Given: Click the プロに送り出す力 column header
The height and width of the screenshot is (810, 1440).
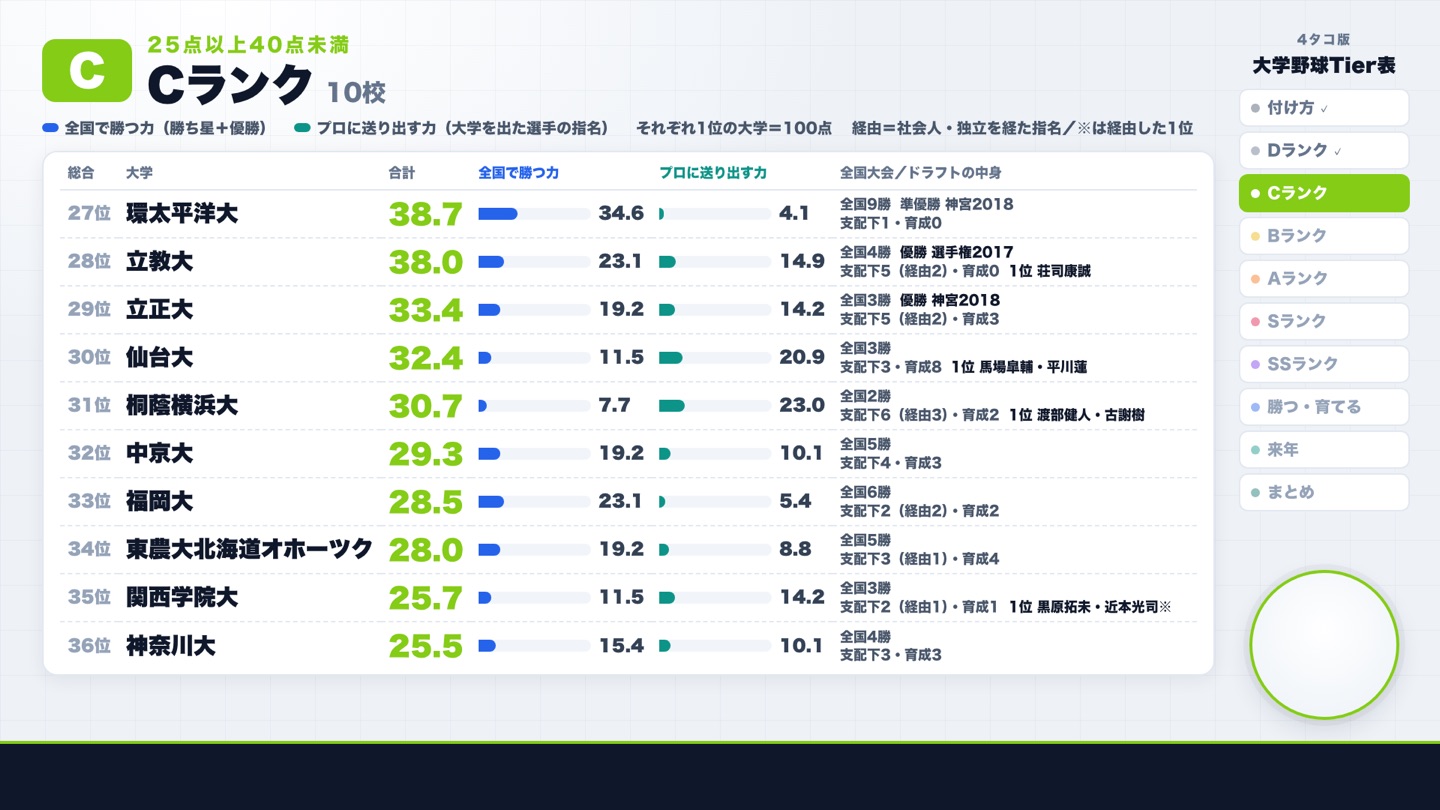Looking at the screenshot, I should tap(713, 173).
